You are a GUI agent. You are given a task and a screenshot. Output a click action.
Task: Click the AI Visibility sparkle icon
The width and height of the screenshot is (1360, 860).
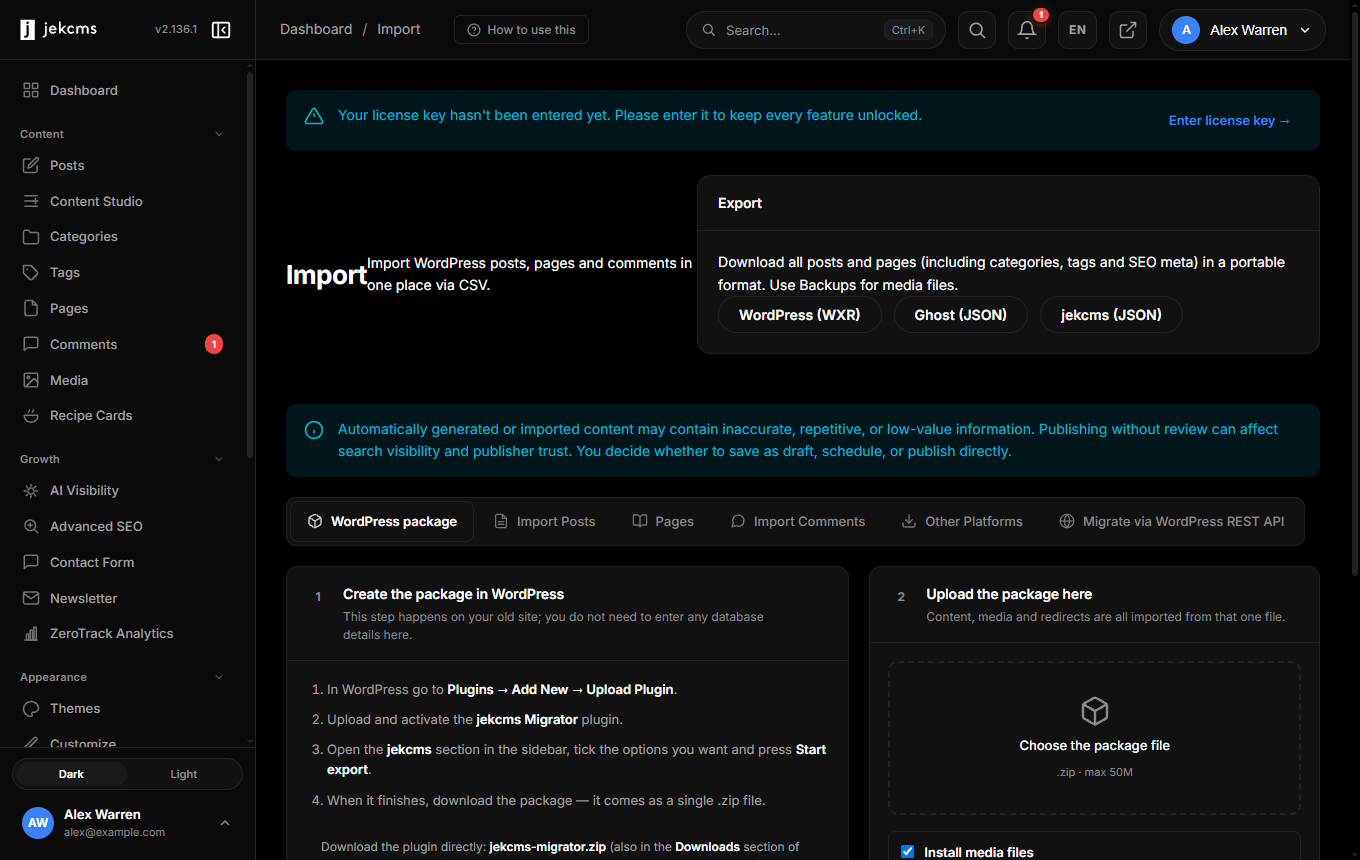[x=31, y=491]
